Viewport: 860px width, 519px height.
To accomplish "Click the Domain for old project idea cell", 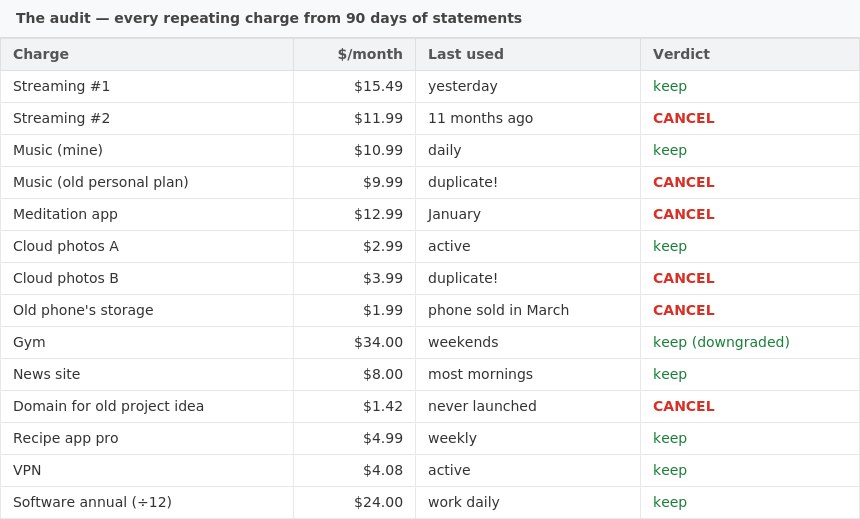I will (x=147, y=406).
